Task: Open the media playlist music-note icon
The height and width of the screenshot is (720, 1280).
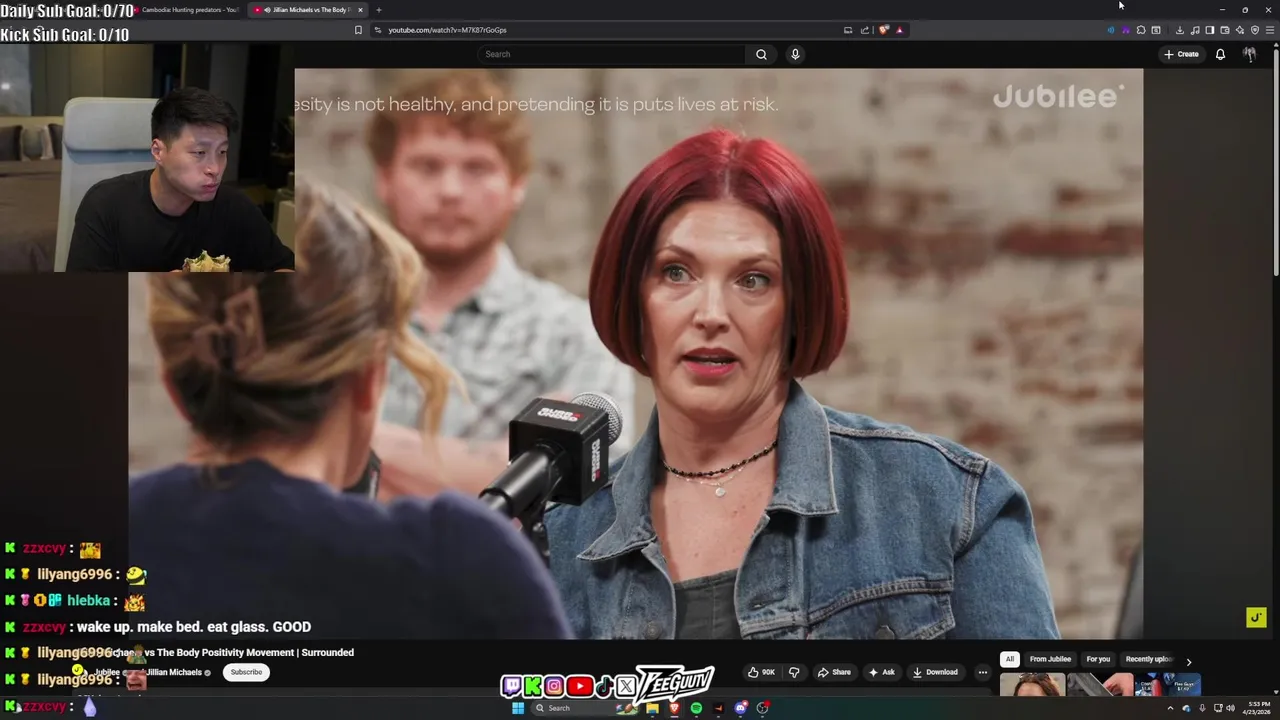Action: (x=1195, y=30)
